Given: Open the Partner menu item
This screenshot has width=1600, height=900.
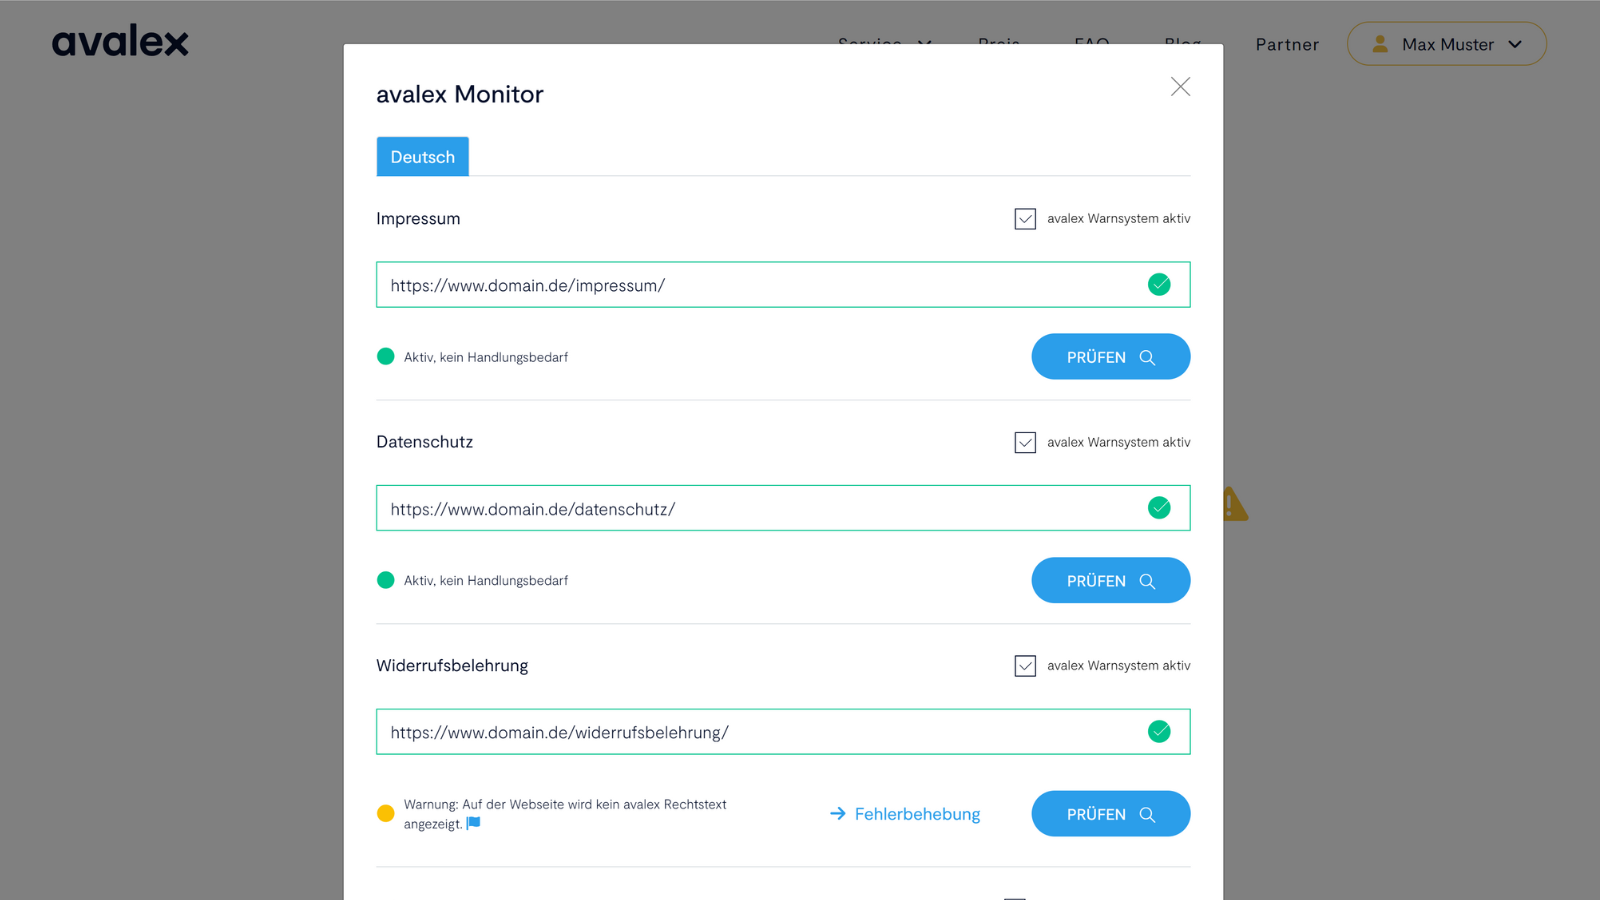Looking at the screenshot, I should (1287, 45).
